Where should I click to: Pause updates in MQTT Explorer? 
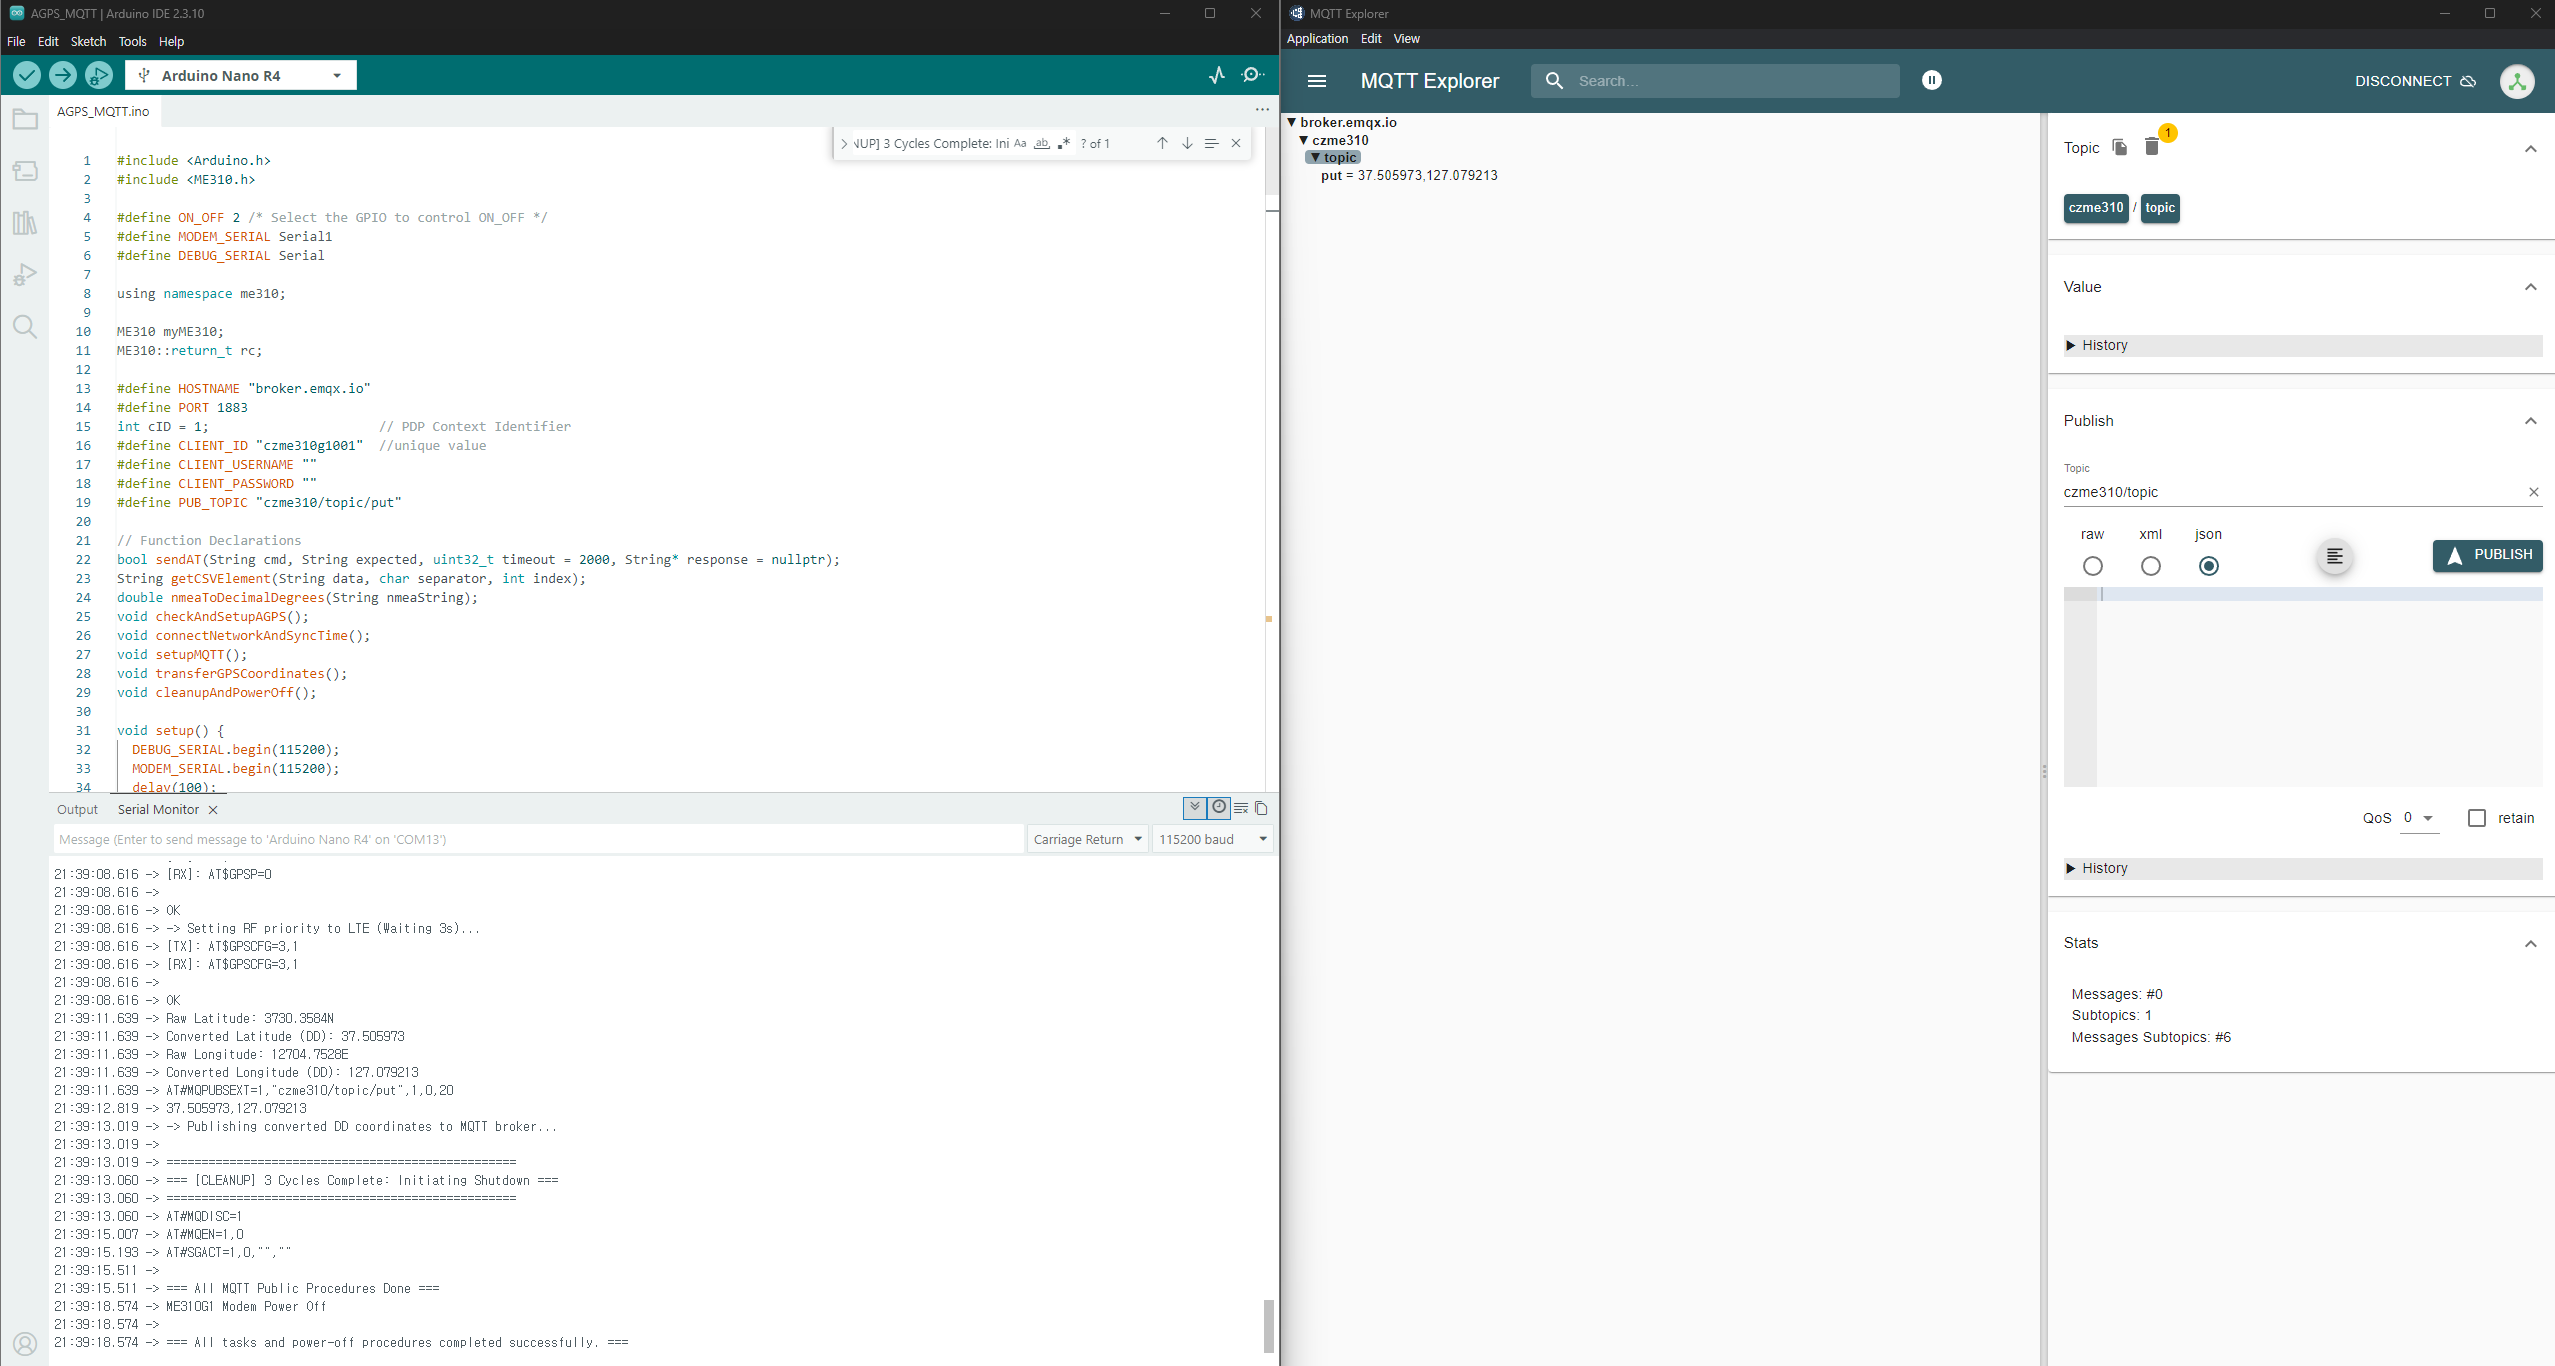1932,80
